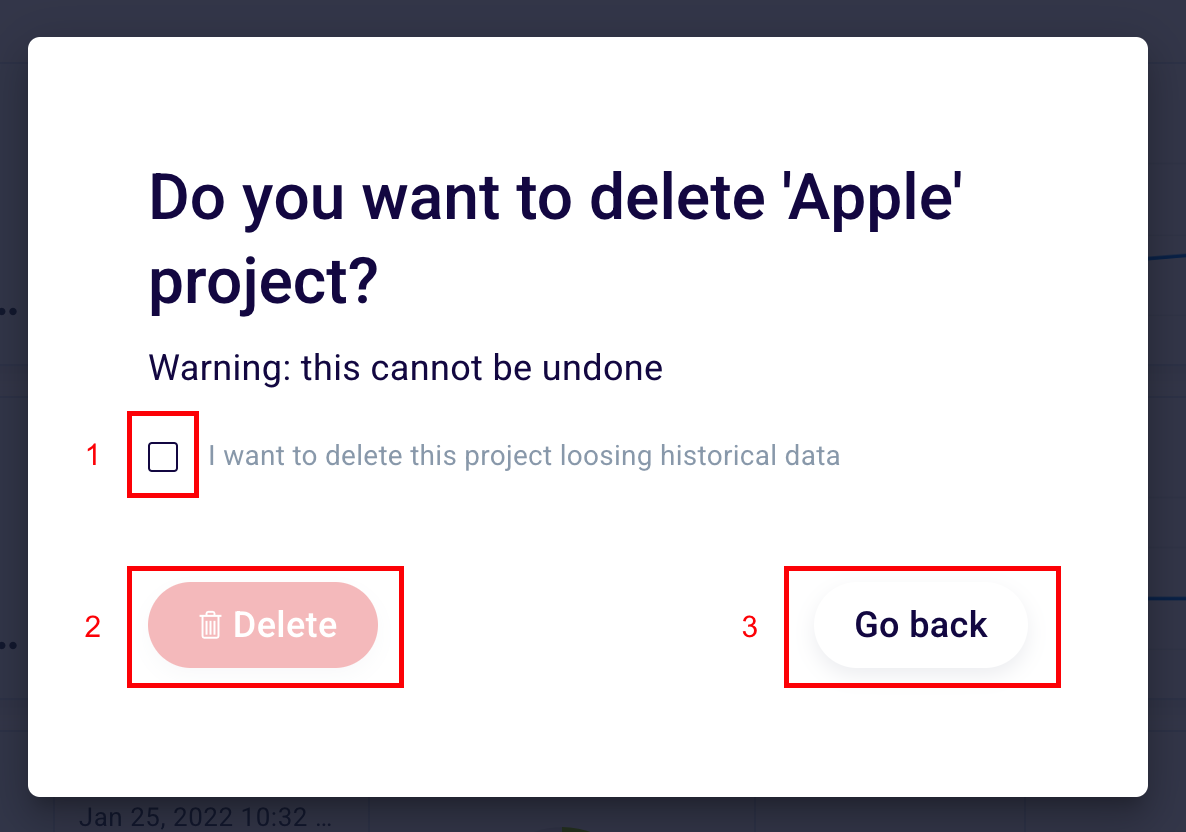1186x832 pixels.
Task: Click the warning text about undoing
Action: [x=405, y=367]
